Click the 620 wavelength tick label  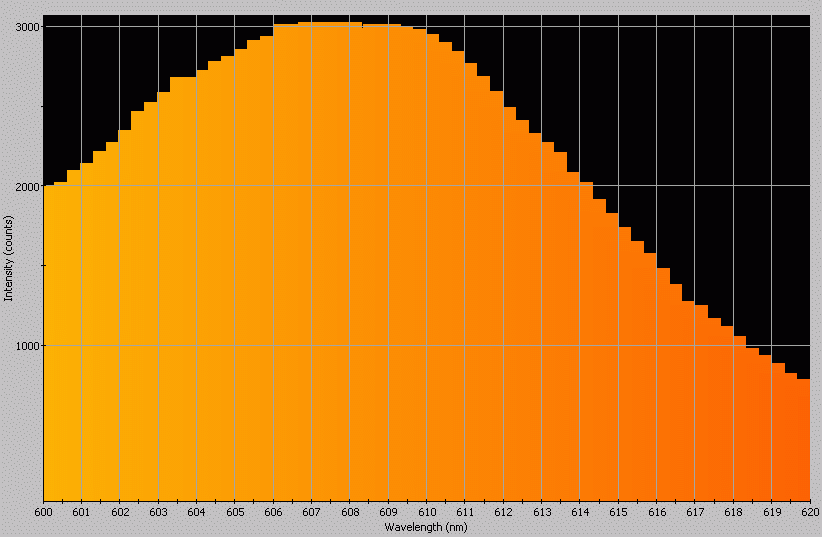coord(810,512)
